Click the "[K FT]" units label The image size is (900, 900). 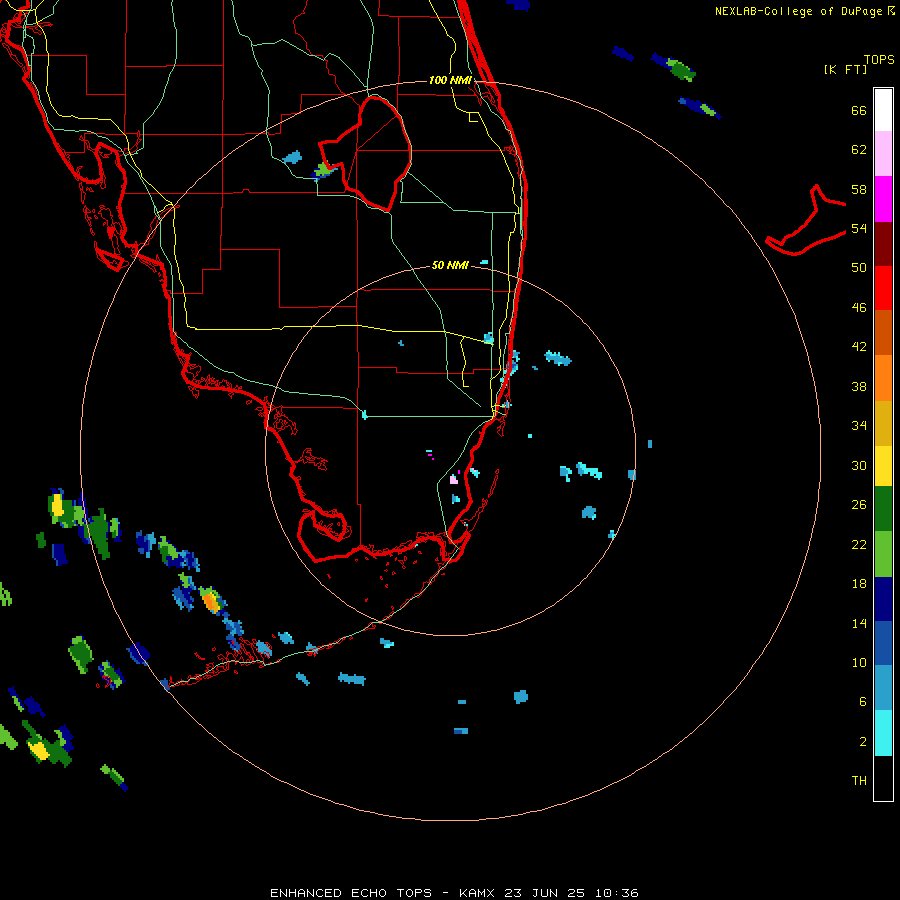click(845, 70)
